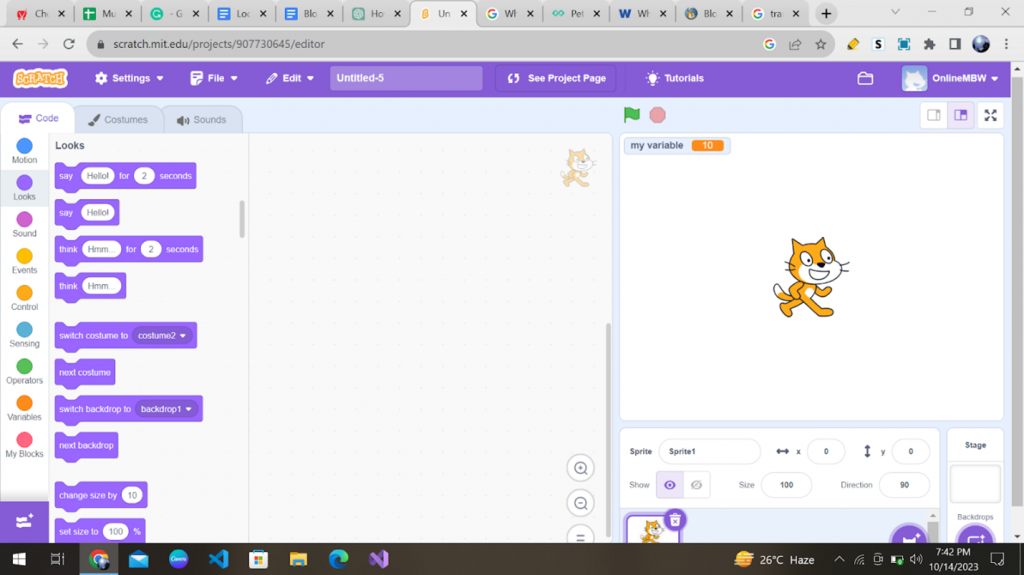The width and height of the screenshot is (1024, 575).
Task: Open My Stuff folder icon
Action: click(865, 78)
